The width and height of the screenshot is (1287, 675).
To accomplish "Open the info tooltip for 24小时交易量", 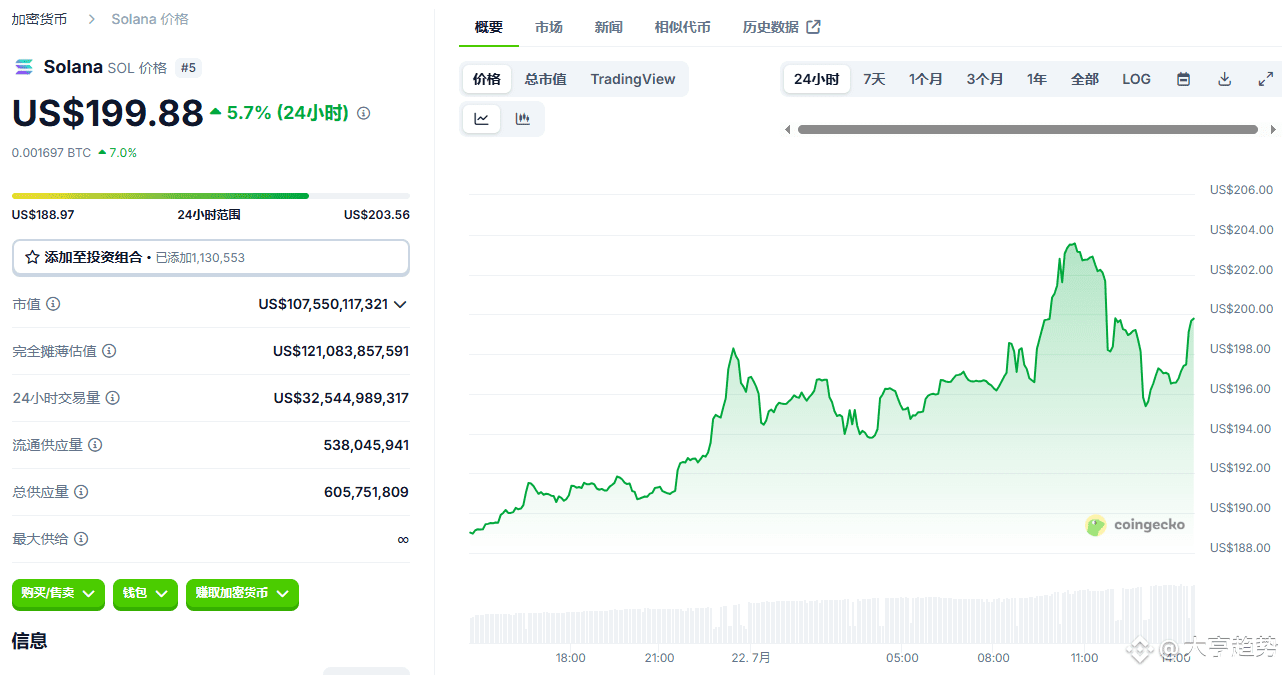I will pyautogui.click(x=113, y=398).
